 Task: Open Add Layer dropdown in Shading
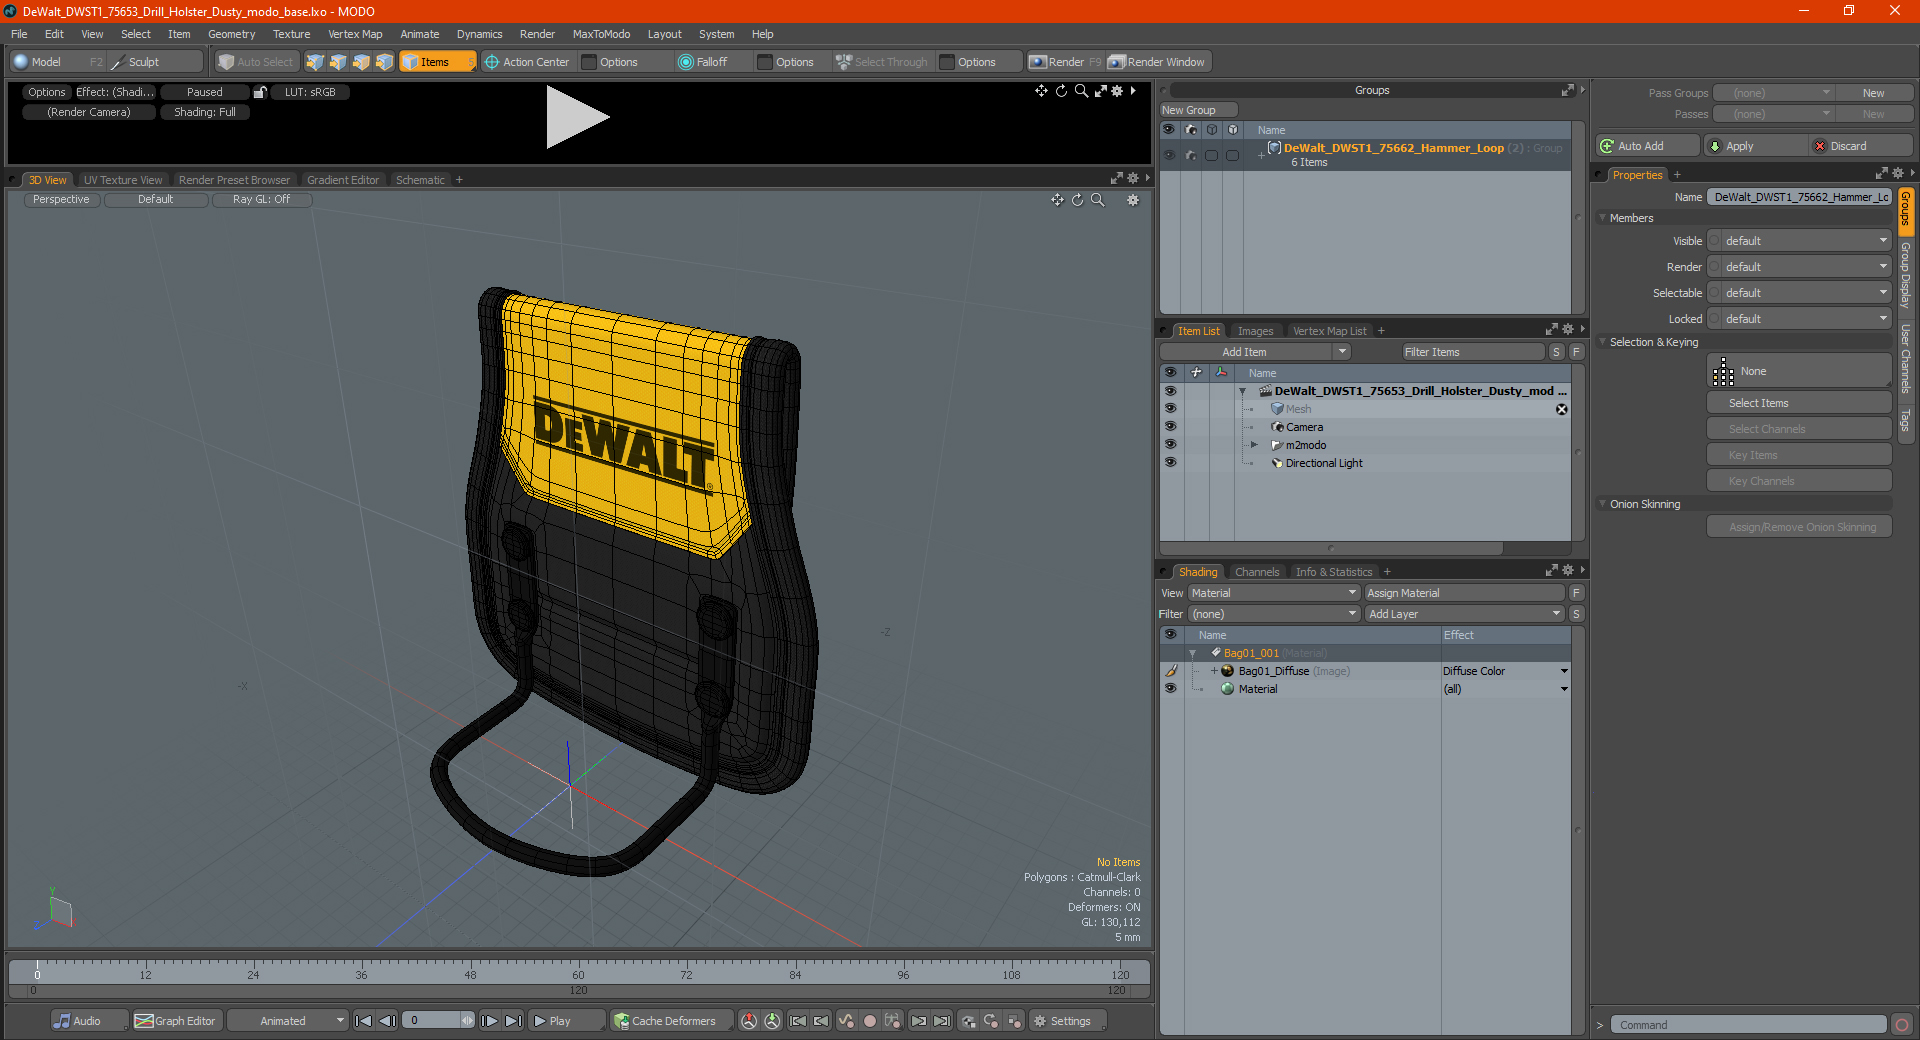pos(1464,614)
